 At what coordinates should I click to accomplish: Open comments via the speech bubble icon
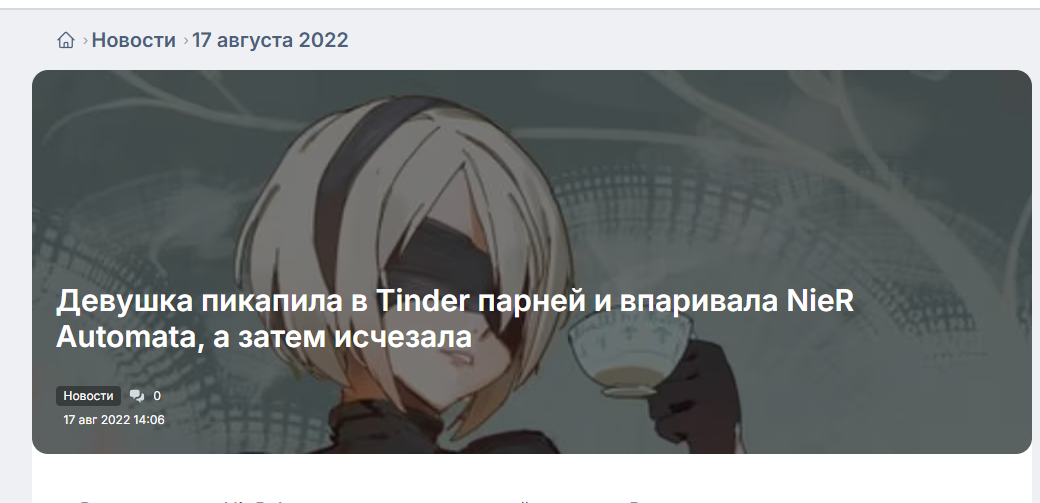tap(137, 396)
